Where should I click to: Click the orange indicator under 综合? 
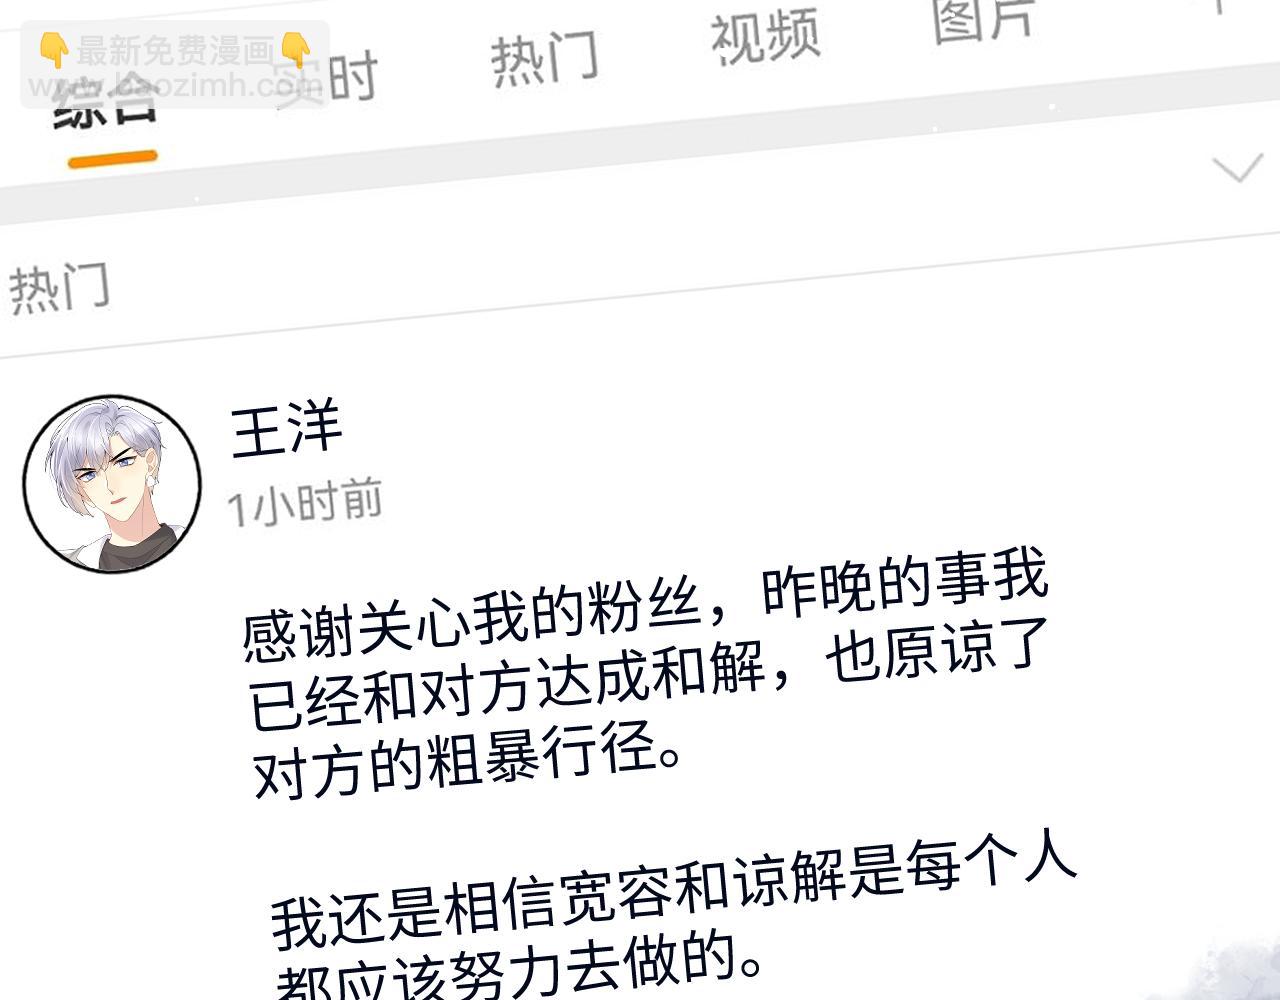point(113,159)
